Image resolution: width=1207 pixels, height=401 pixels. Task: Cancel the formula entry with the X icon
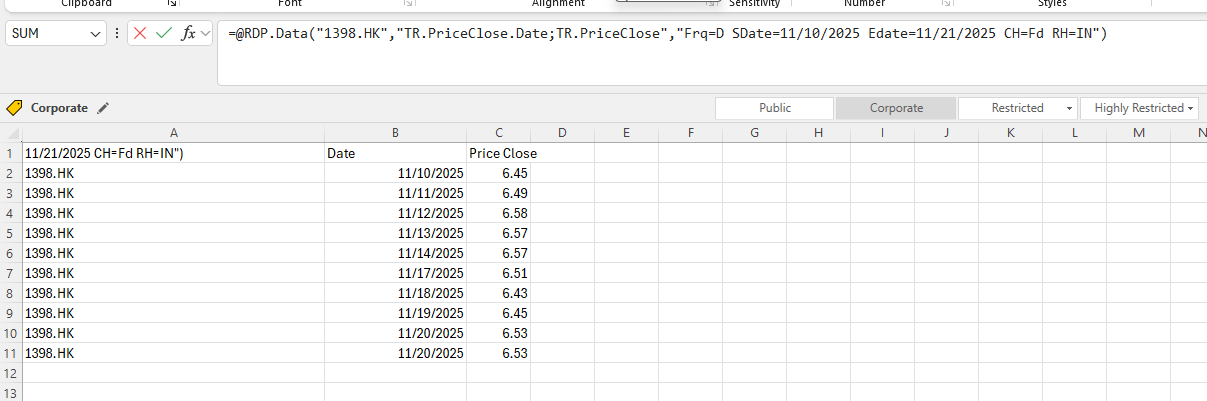(140, 34)
